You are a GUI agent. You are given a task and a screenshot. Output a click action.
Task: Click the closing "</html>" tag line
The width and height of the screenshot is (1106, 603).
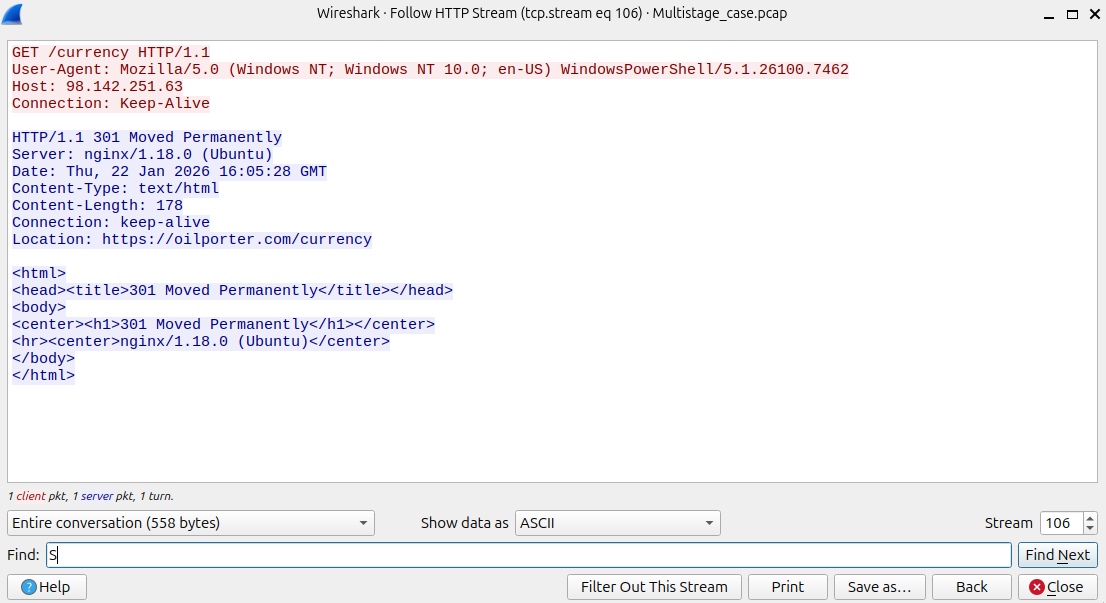pyautogui.click(x=43, y=375)
